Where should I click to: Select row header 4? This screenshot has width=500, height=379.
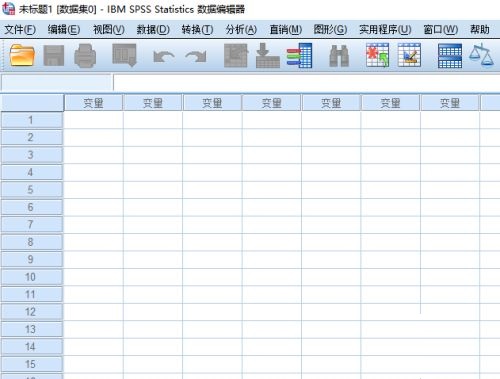click(x=32, y=172)
